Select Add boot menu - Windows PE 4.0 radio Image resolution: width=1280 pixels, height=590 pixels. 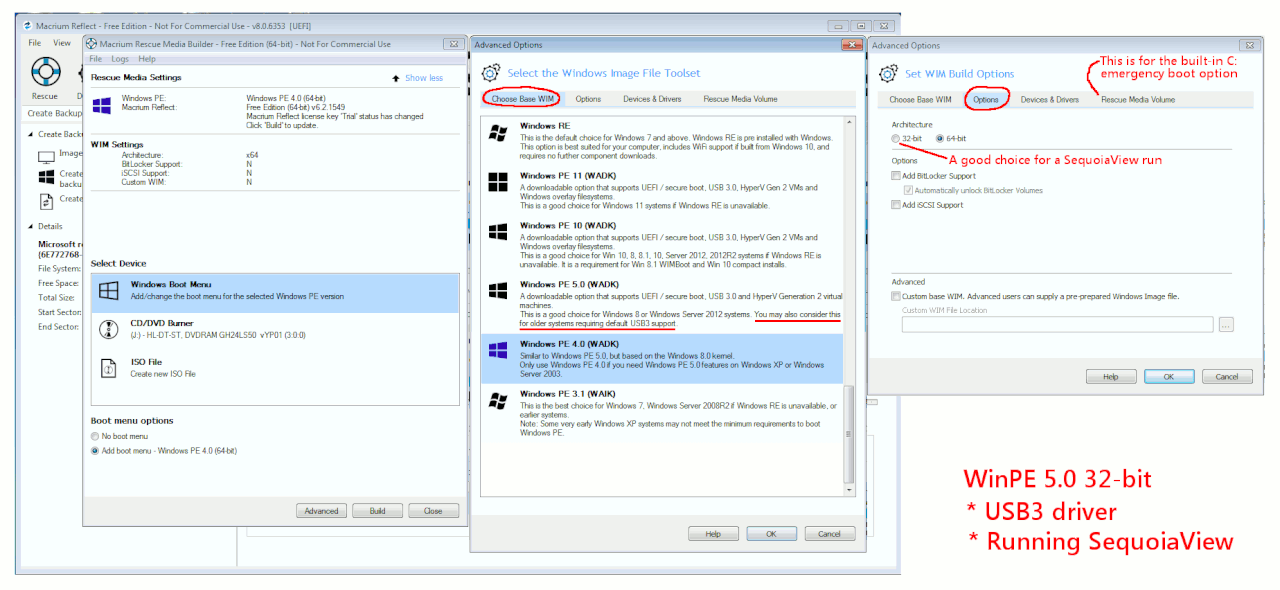coord(95,451)
